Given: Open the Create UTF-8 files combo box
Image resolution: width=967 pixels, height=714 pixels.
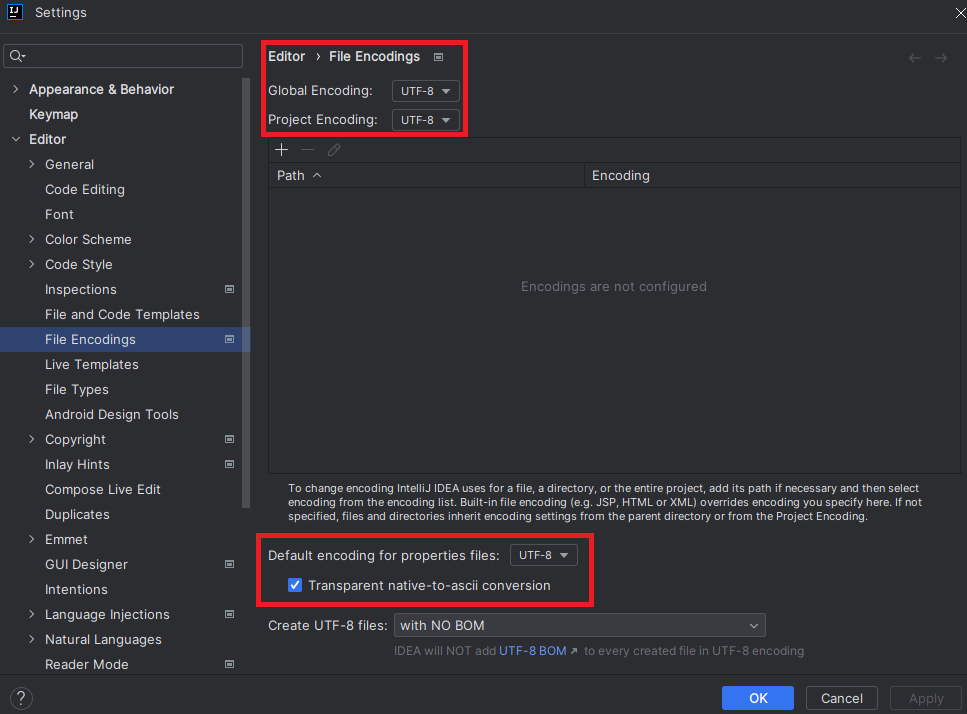Looking at the screenshot, I should click(x=580, y=625).
